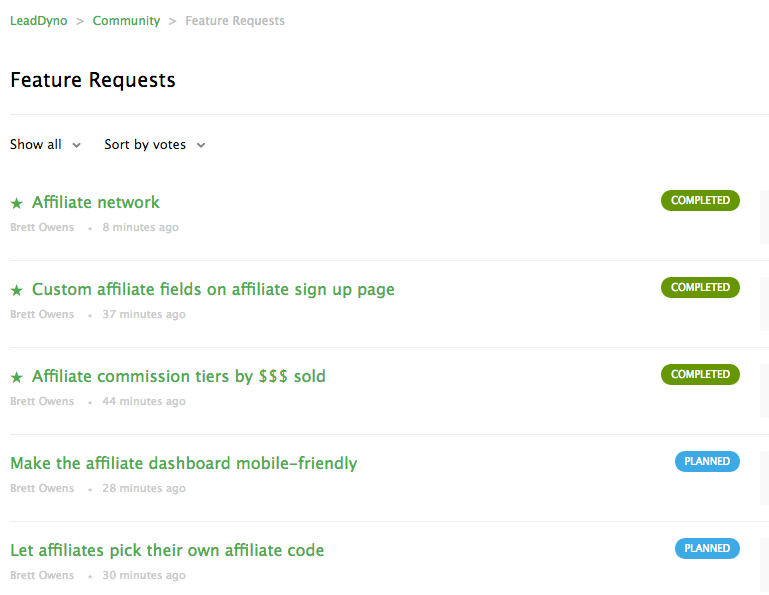Click Brett Owens under Affiliate network
This screenshot has height=595, width=769.
[x=42, y=227]
